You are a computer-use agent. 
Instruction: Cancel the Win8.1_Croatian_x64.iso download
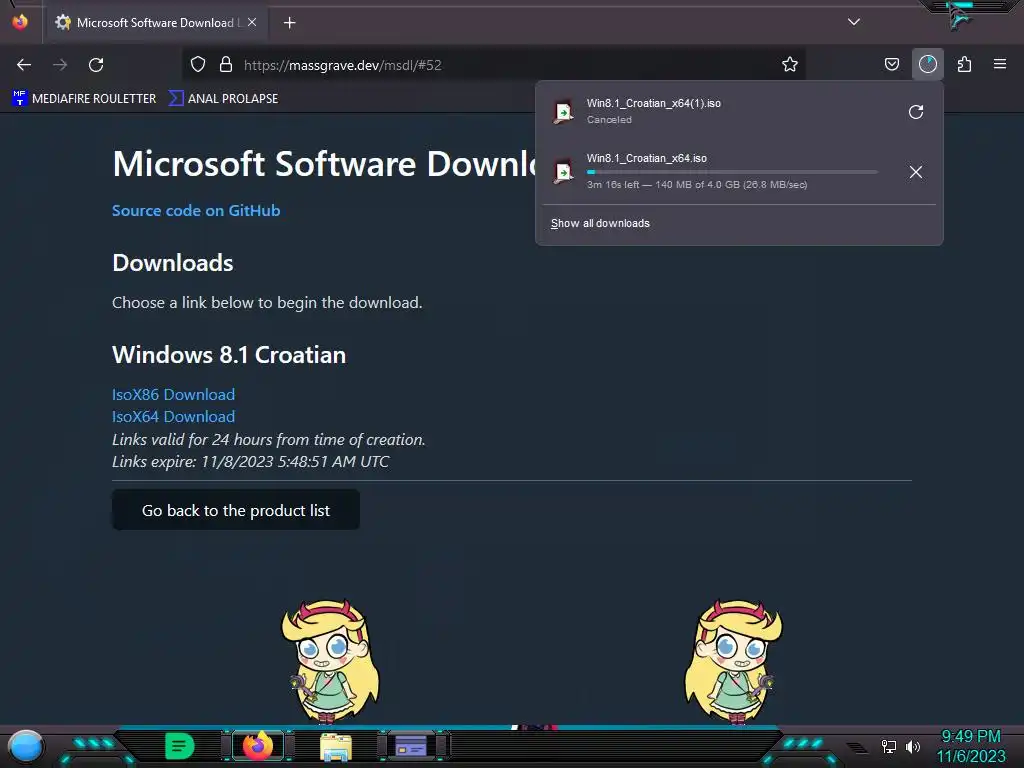(x=916, y=172)
